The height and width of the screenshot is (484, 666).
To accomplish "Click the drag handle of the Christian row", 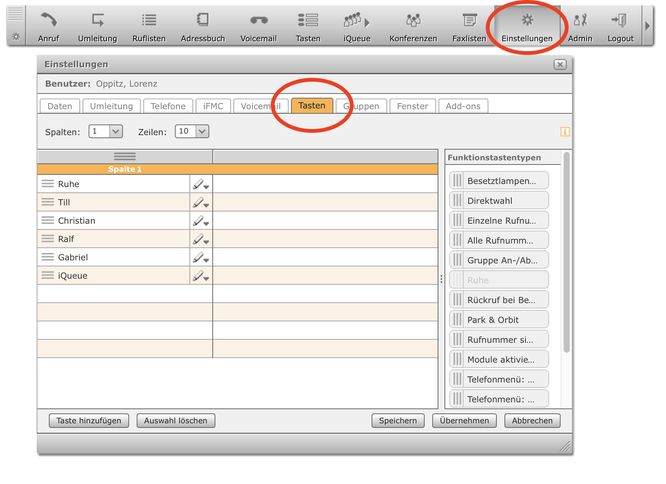I will (48, 220).
